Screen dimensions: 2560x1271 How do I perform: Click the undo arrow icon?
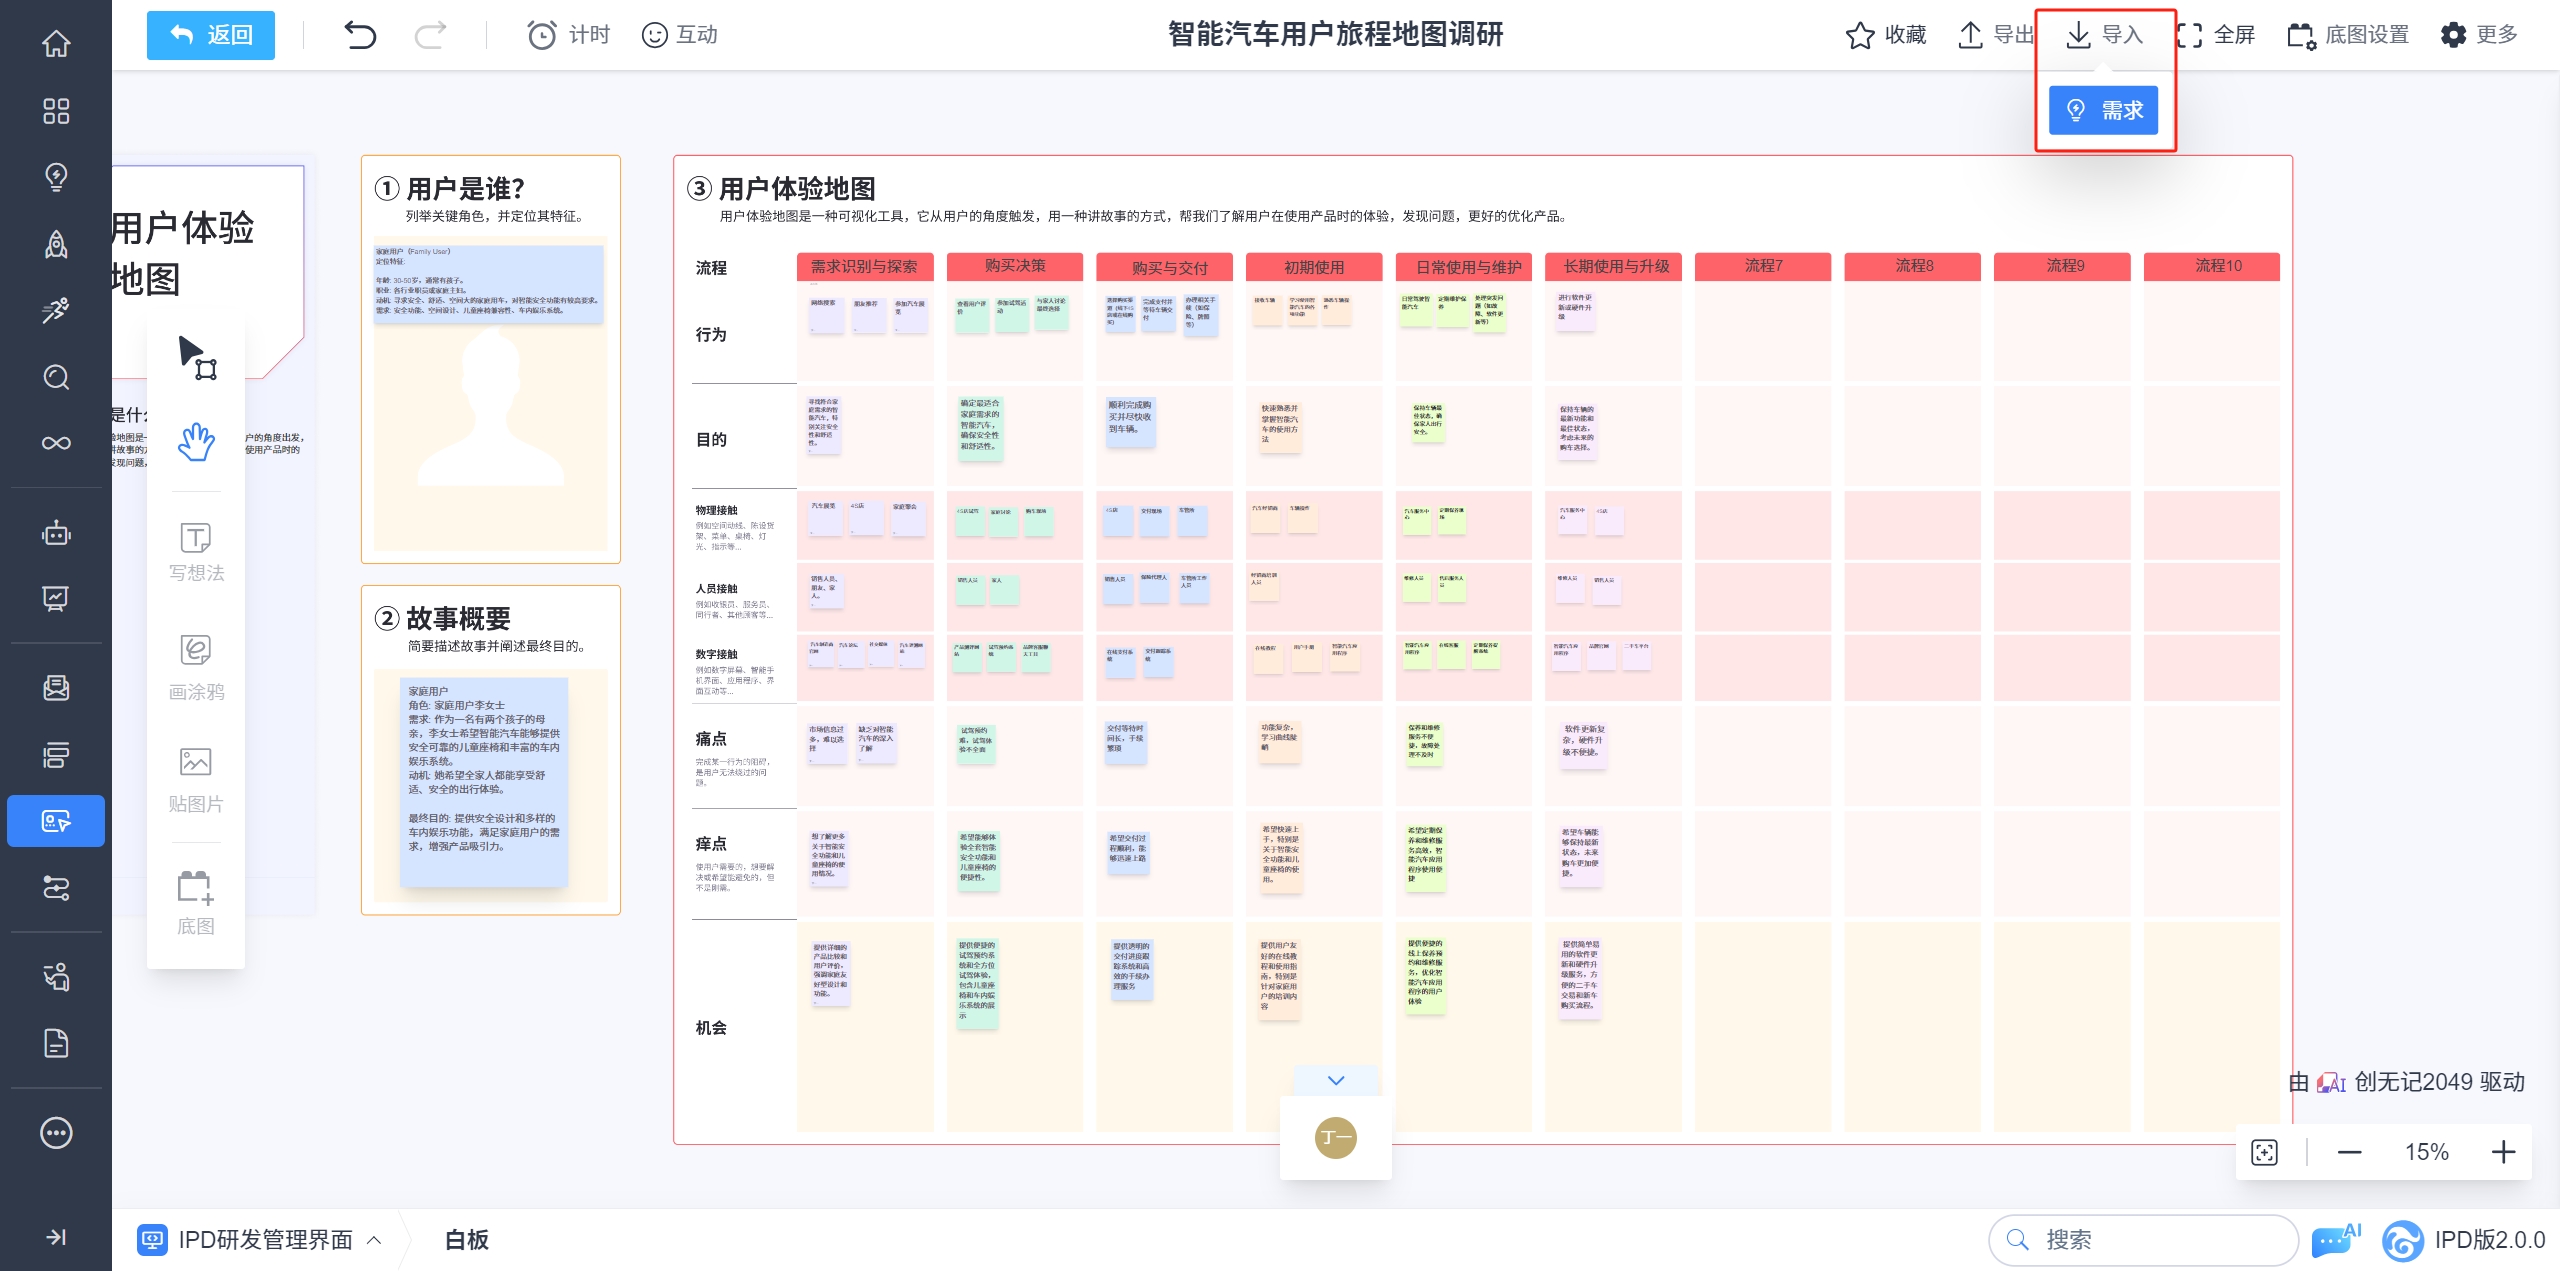point(360,35)
